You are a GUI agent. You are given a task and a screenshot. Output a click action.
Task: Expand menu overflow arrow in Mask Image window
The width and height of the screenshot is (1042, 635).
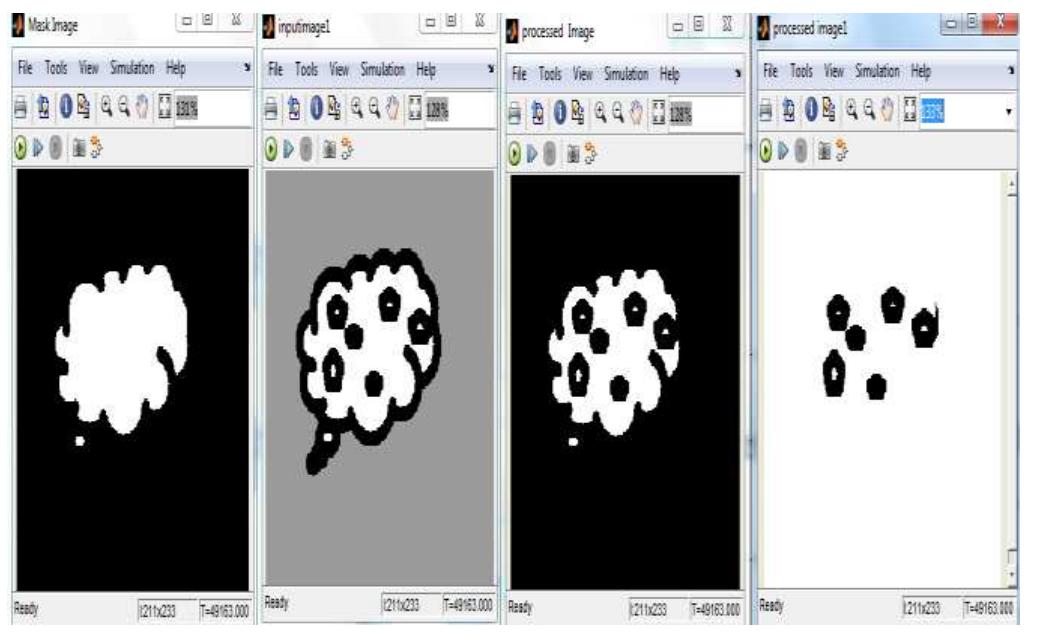click(244, 71)
